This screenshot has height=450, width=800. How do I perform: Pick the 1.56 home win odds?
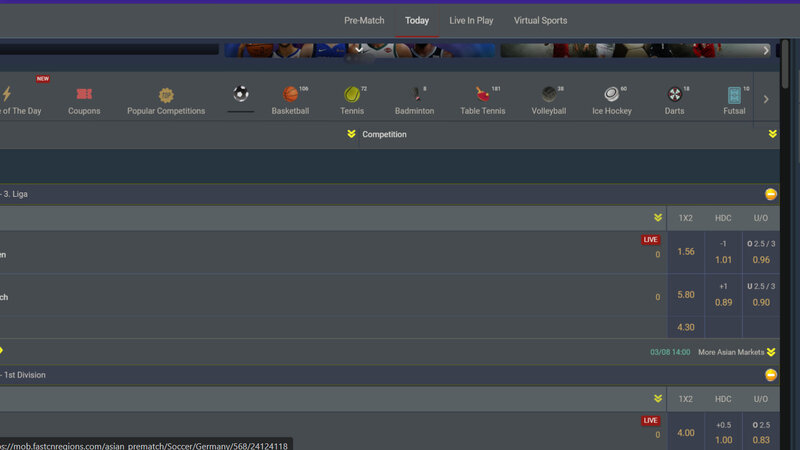point(686,252)
